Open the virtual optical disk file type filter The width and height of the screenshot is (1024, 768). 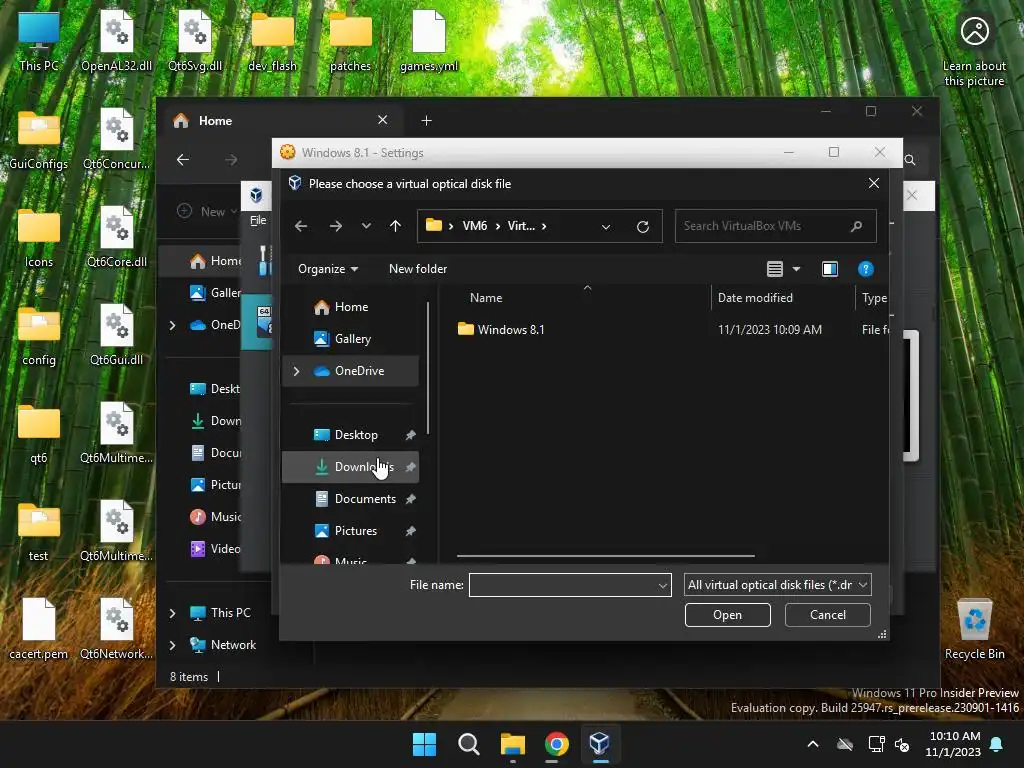[777, 585]
